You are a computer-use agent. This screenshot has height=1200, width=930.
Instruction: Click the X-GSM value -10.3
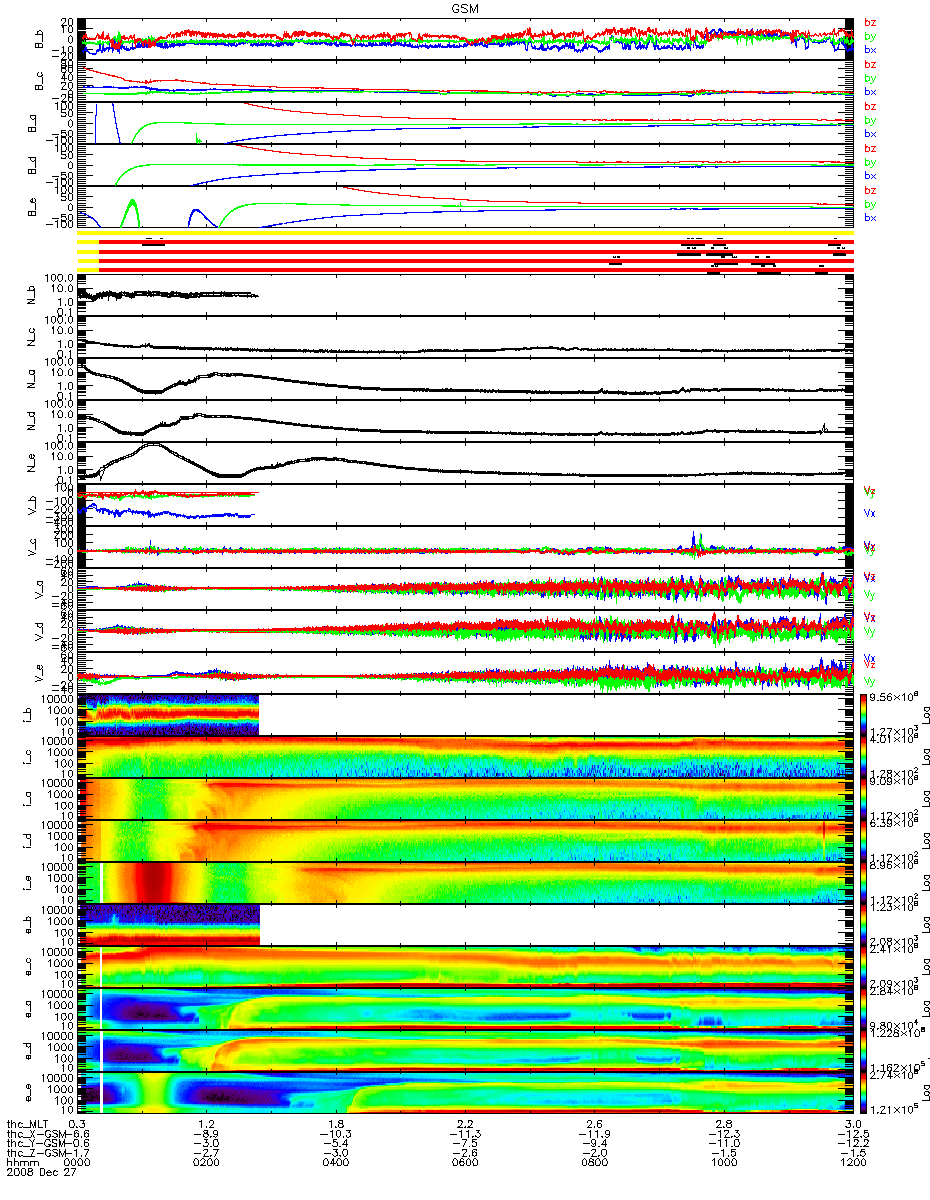point(336,1133)
